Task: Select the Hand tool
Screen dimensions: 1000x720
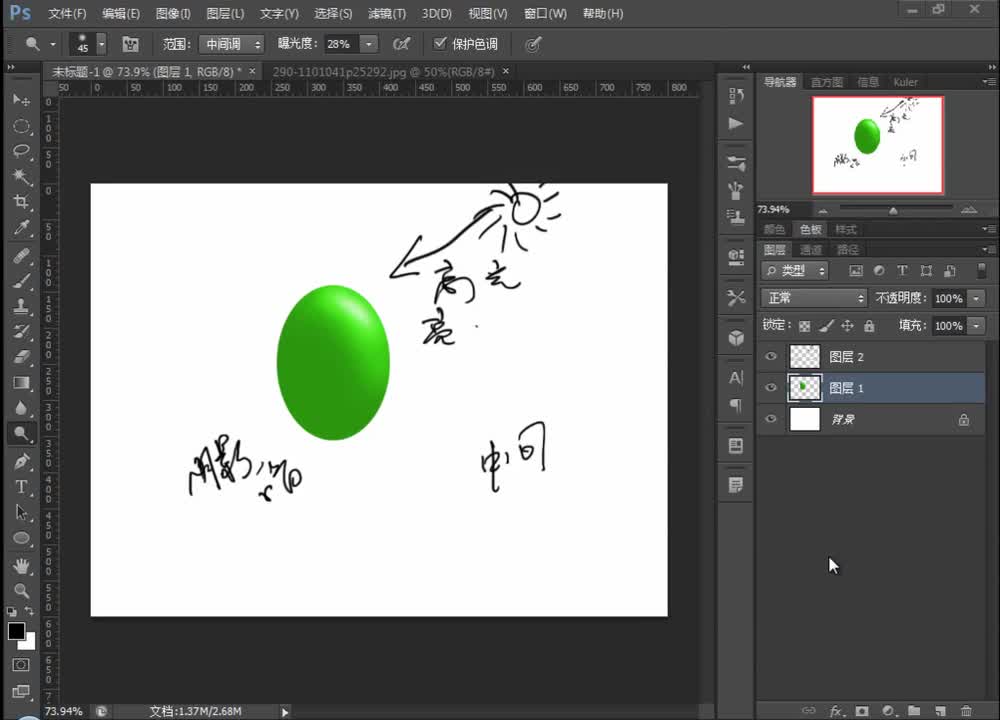Action: tap(21, 565)
